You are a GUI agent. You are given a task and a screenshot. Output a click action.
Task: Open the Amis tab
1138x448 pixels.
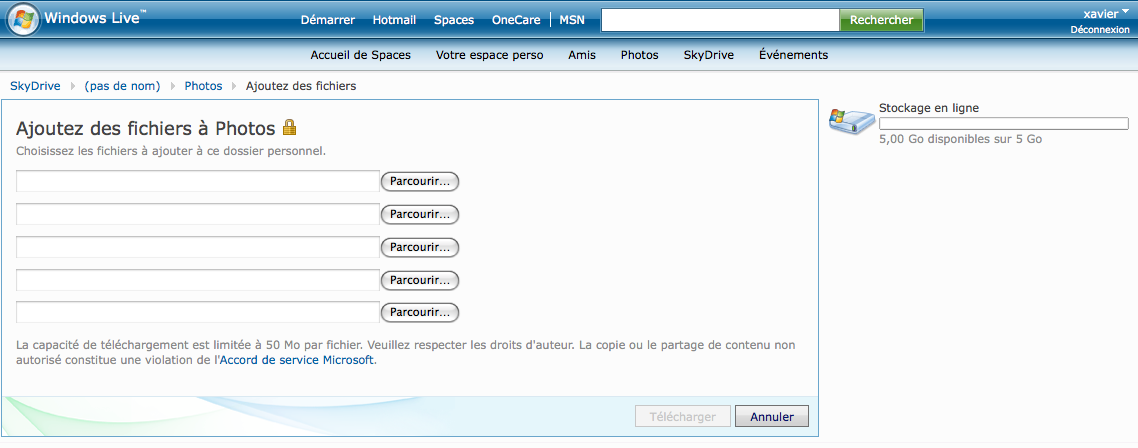582,54
